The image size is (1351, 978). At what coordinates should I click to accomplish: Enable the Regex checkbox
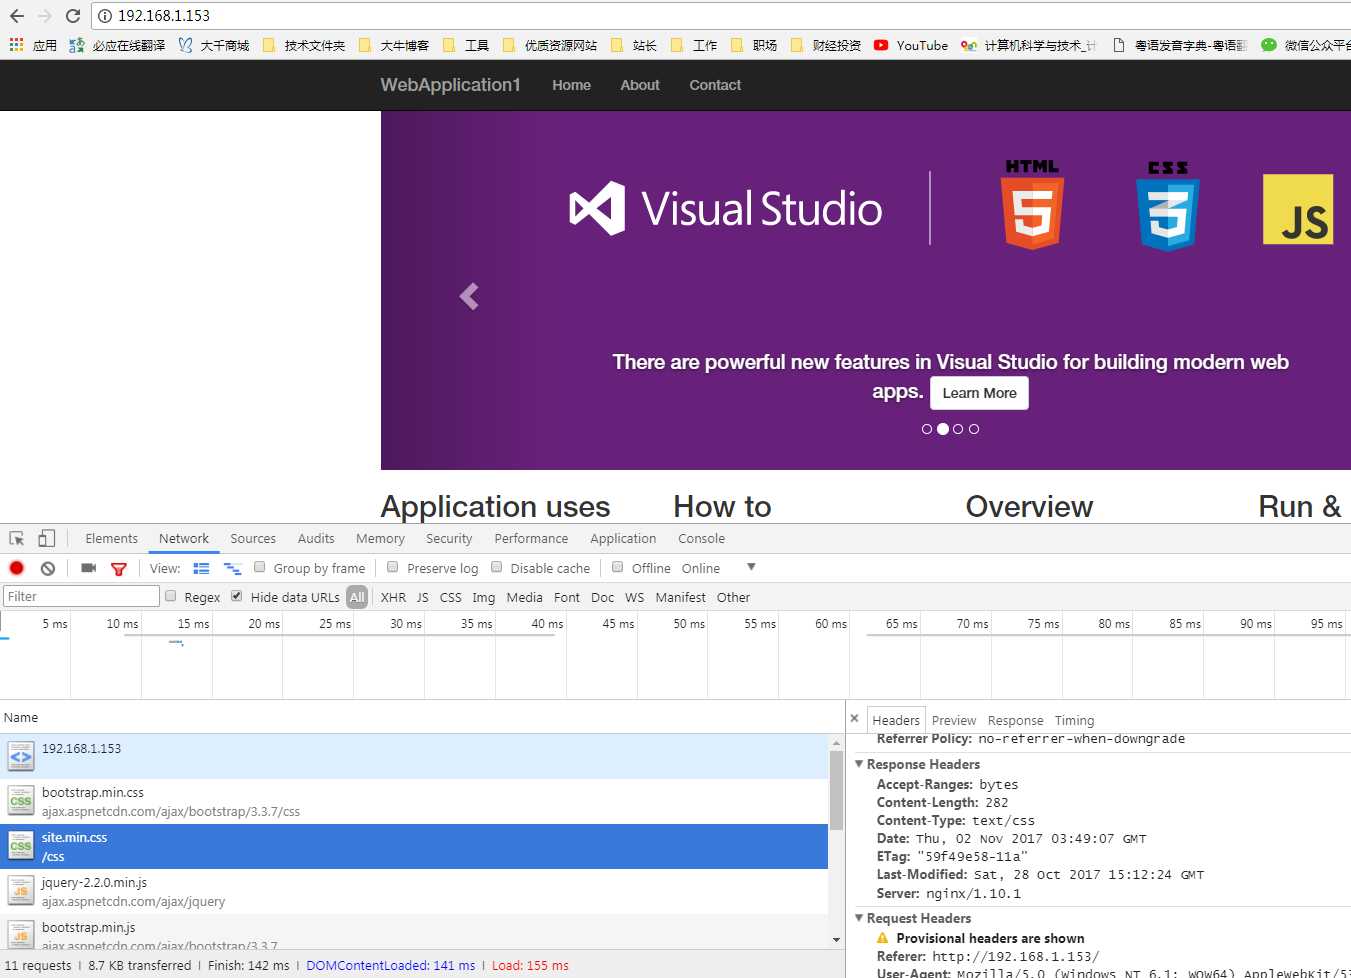(x=171, y=596)
